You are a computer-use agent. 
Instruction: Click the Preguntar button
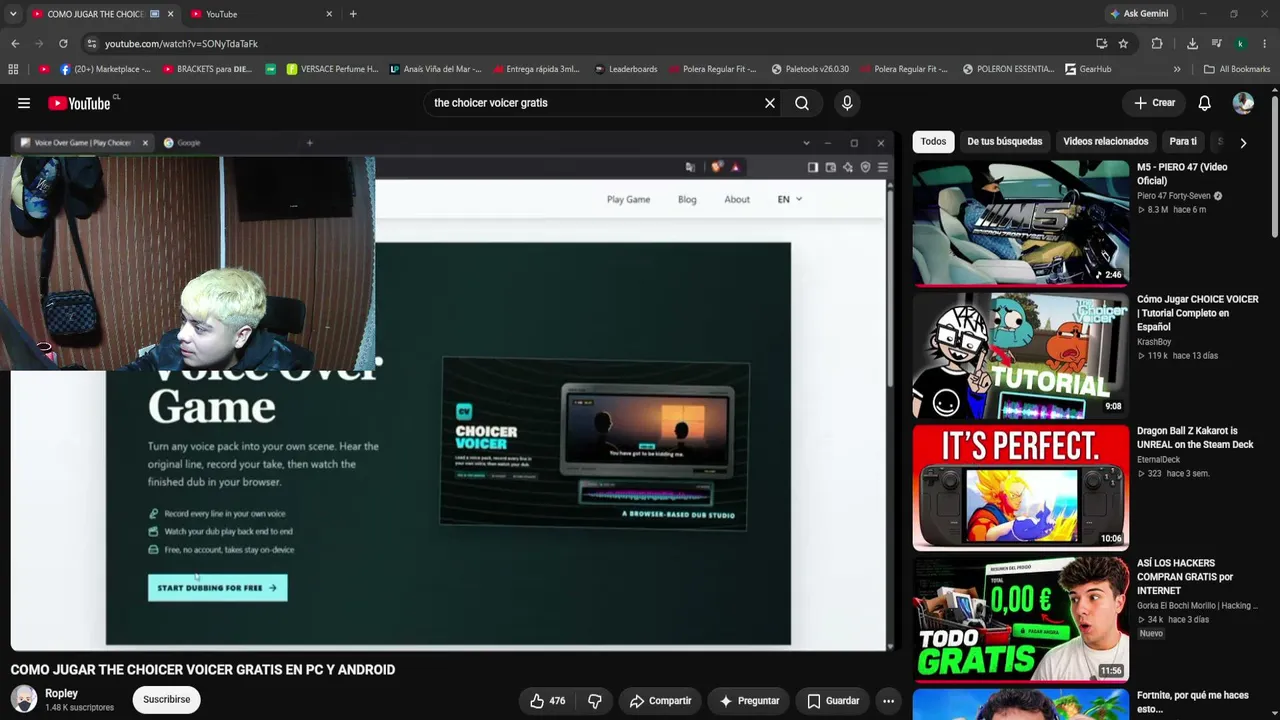click(749, 701)
